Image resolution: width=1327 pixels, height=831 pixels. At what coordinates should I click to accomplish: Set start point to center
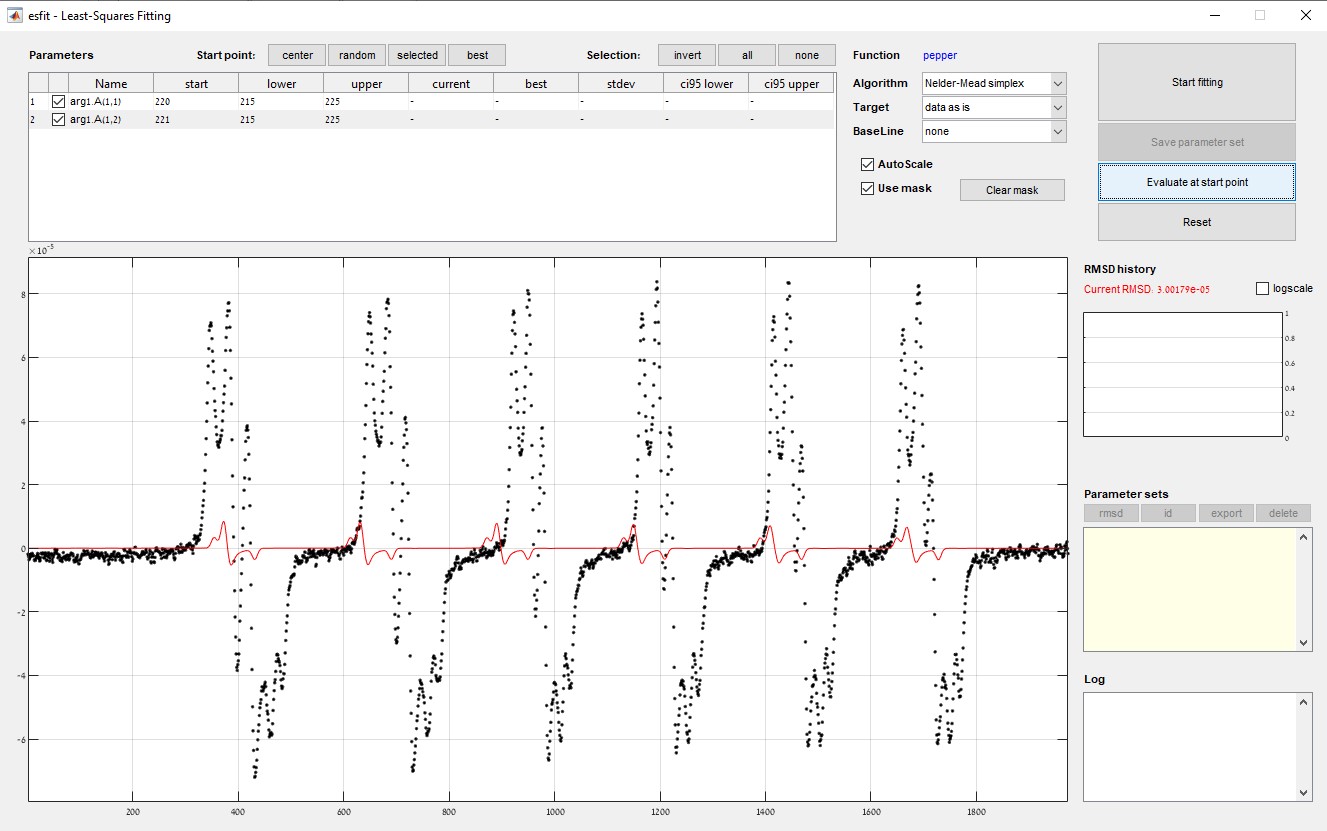coord(297,55)
